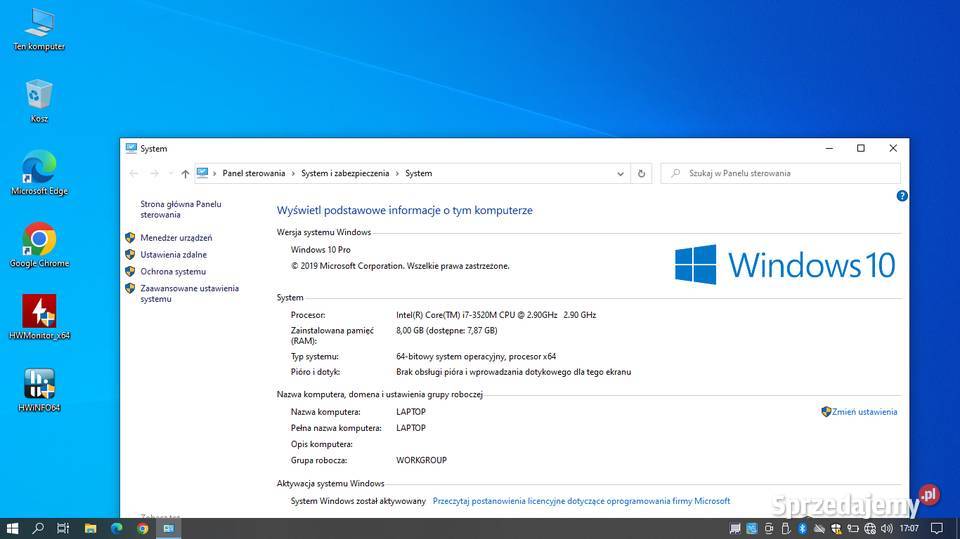Open taskbar search magnifier
The height and width of the screenshot is (539, 960).
coord(38,528)
